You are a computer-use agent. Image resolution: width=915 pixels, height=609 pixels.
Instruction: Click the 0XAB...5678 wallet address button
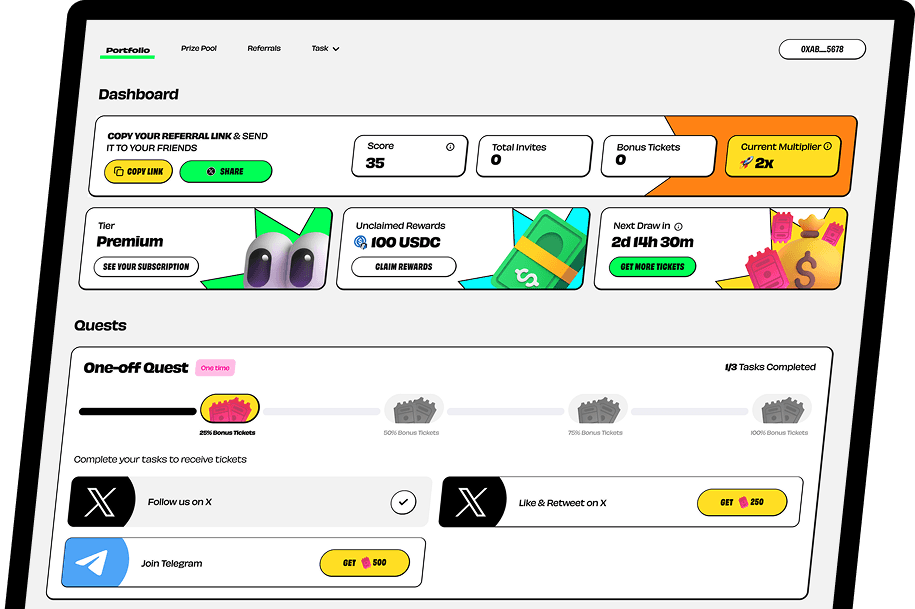[822, 49]
